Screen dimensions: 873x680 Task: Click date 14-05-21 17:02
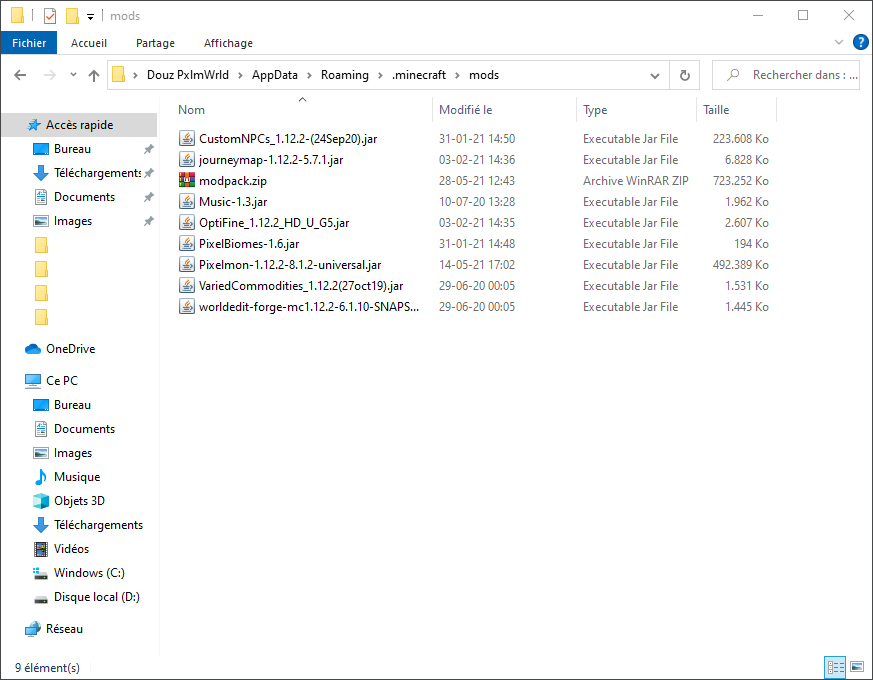point(477,265)
